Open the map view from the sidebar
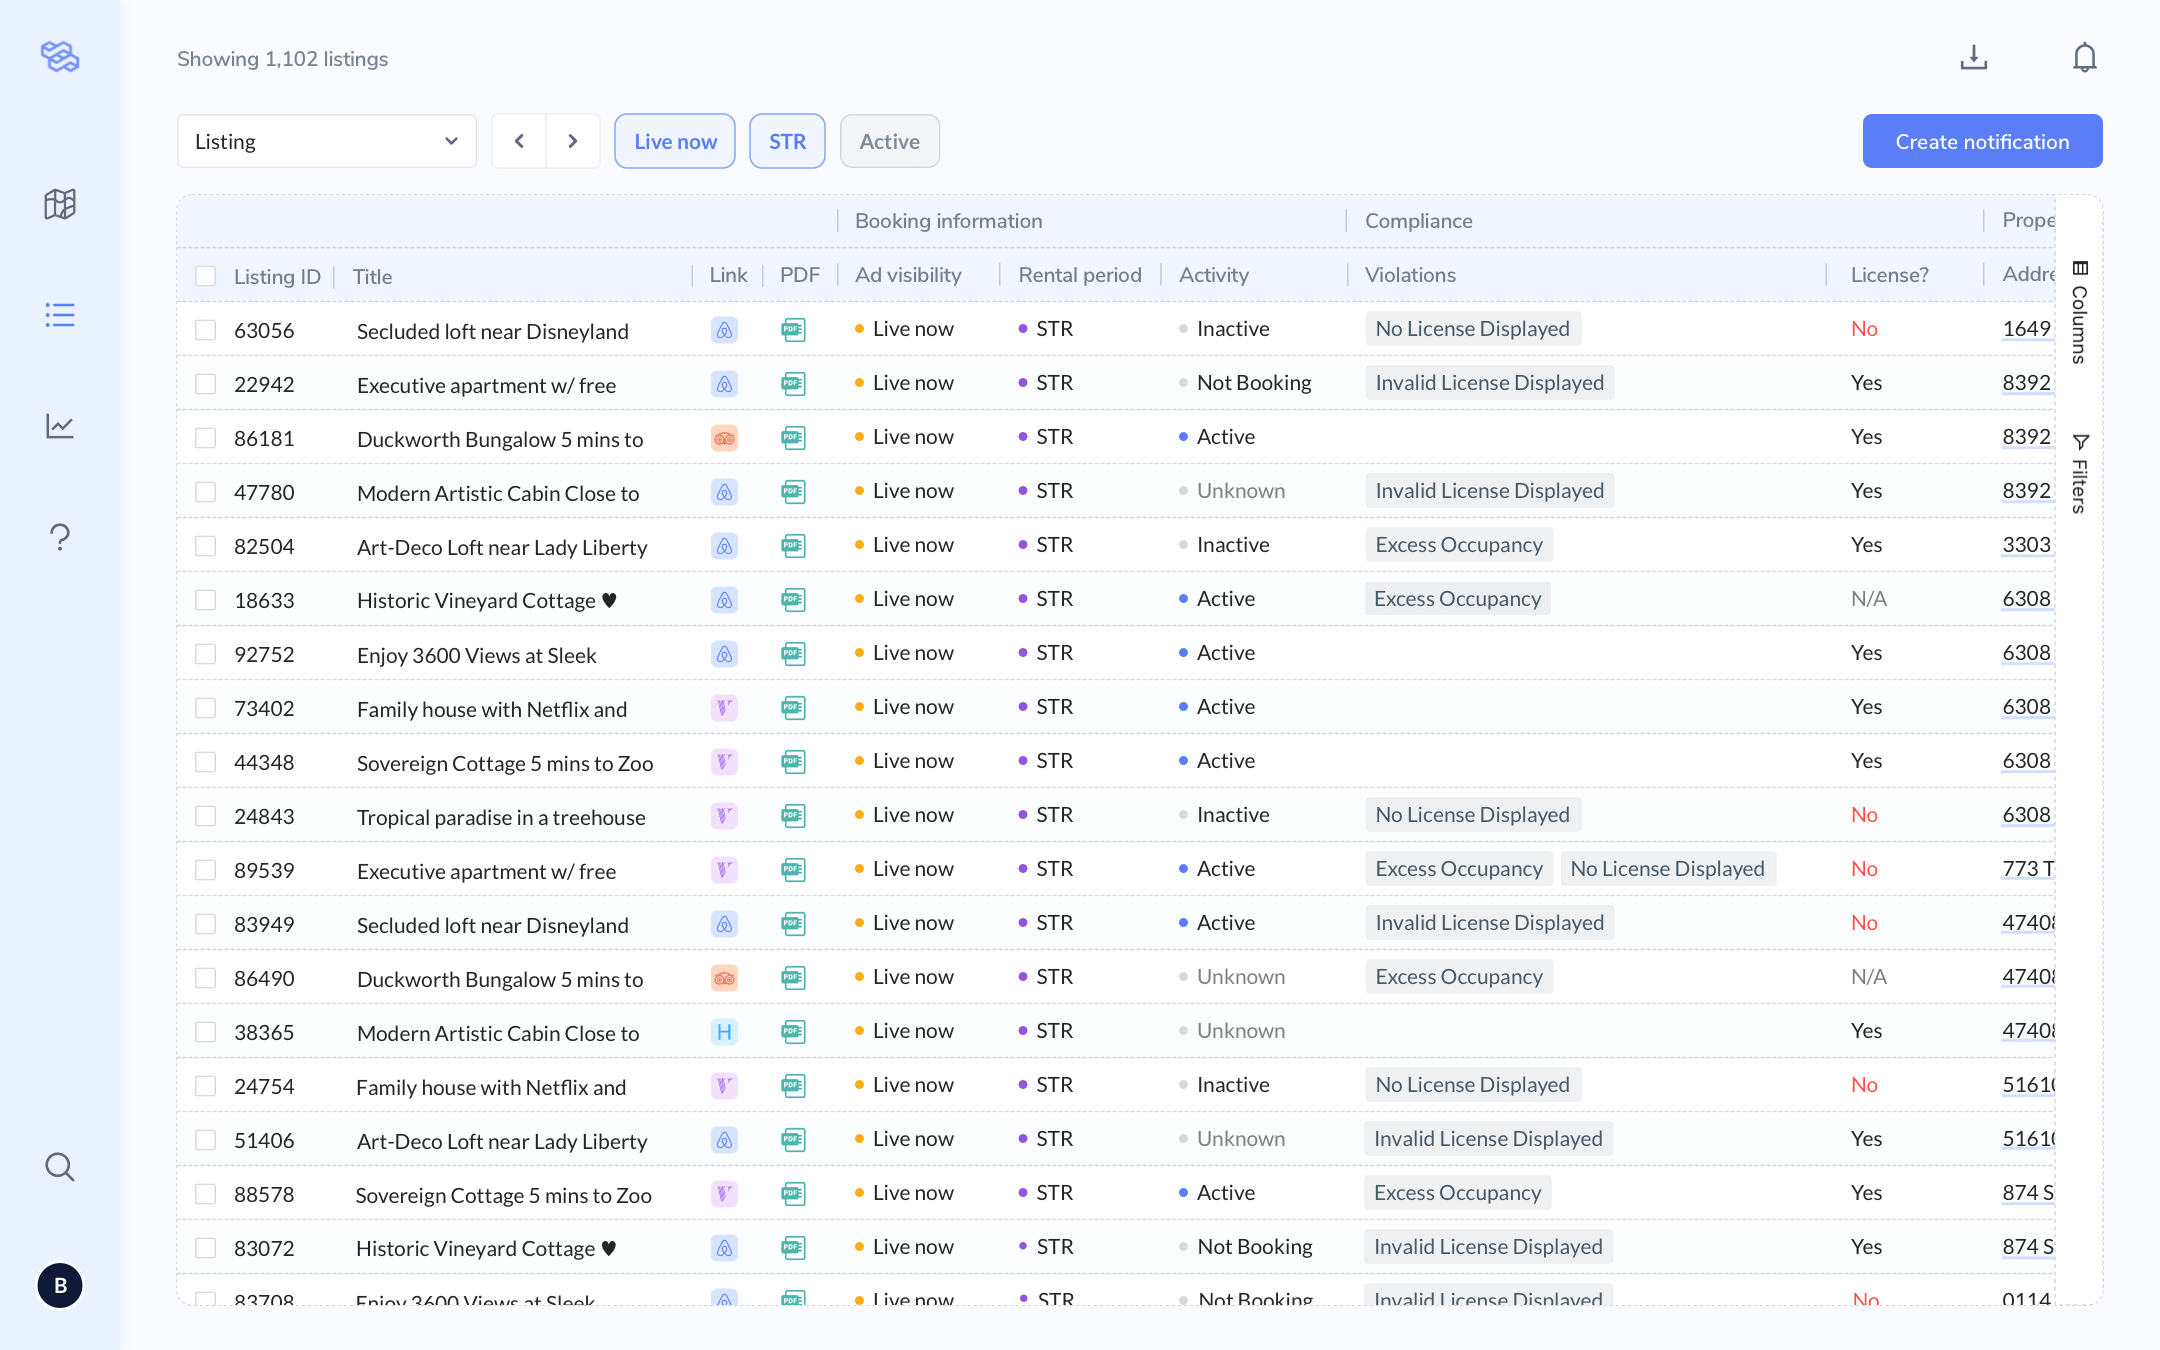Screen dimensions: 2160x1350 click(x=60, y=204)
